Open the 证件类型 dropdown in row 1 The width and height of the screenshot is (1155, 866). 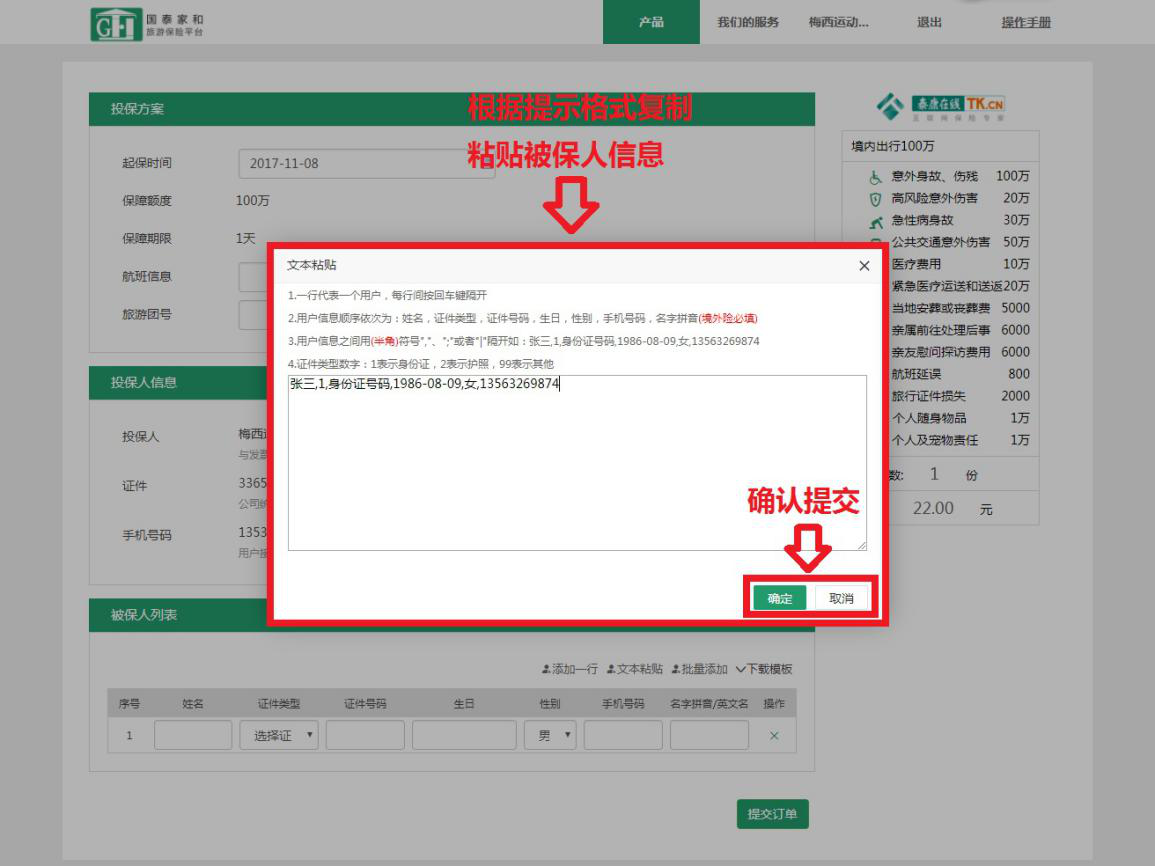(279, 736)
